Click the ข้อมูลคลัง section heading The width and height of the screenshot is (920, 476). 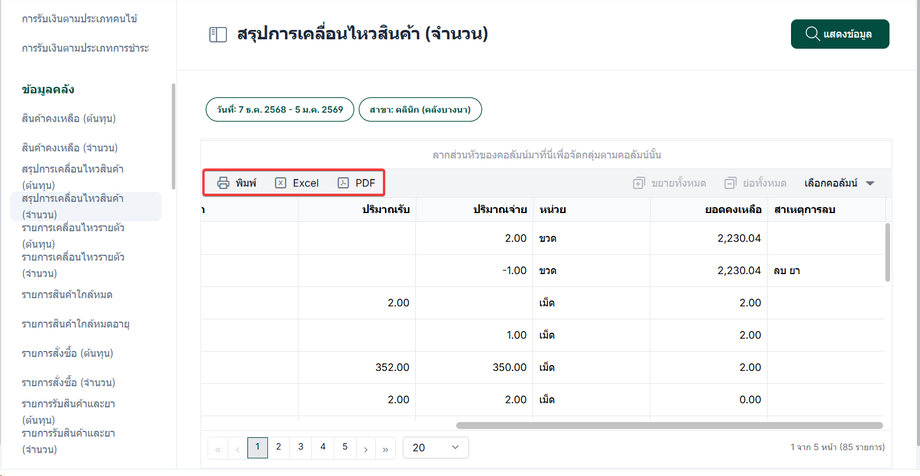point(48,90)
